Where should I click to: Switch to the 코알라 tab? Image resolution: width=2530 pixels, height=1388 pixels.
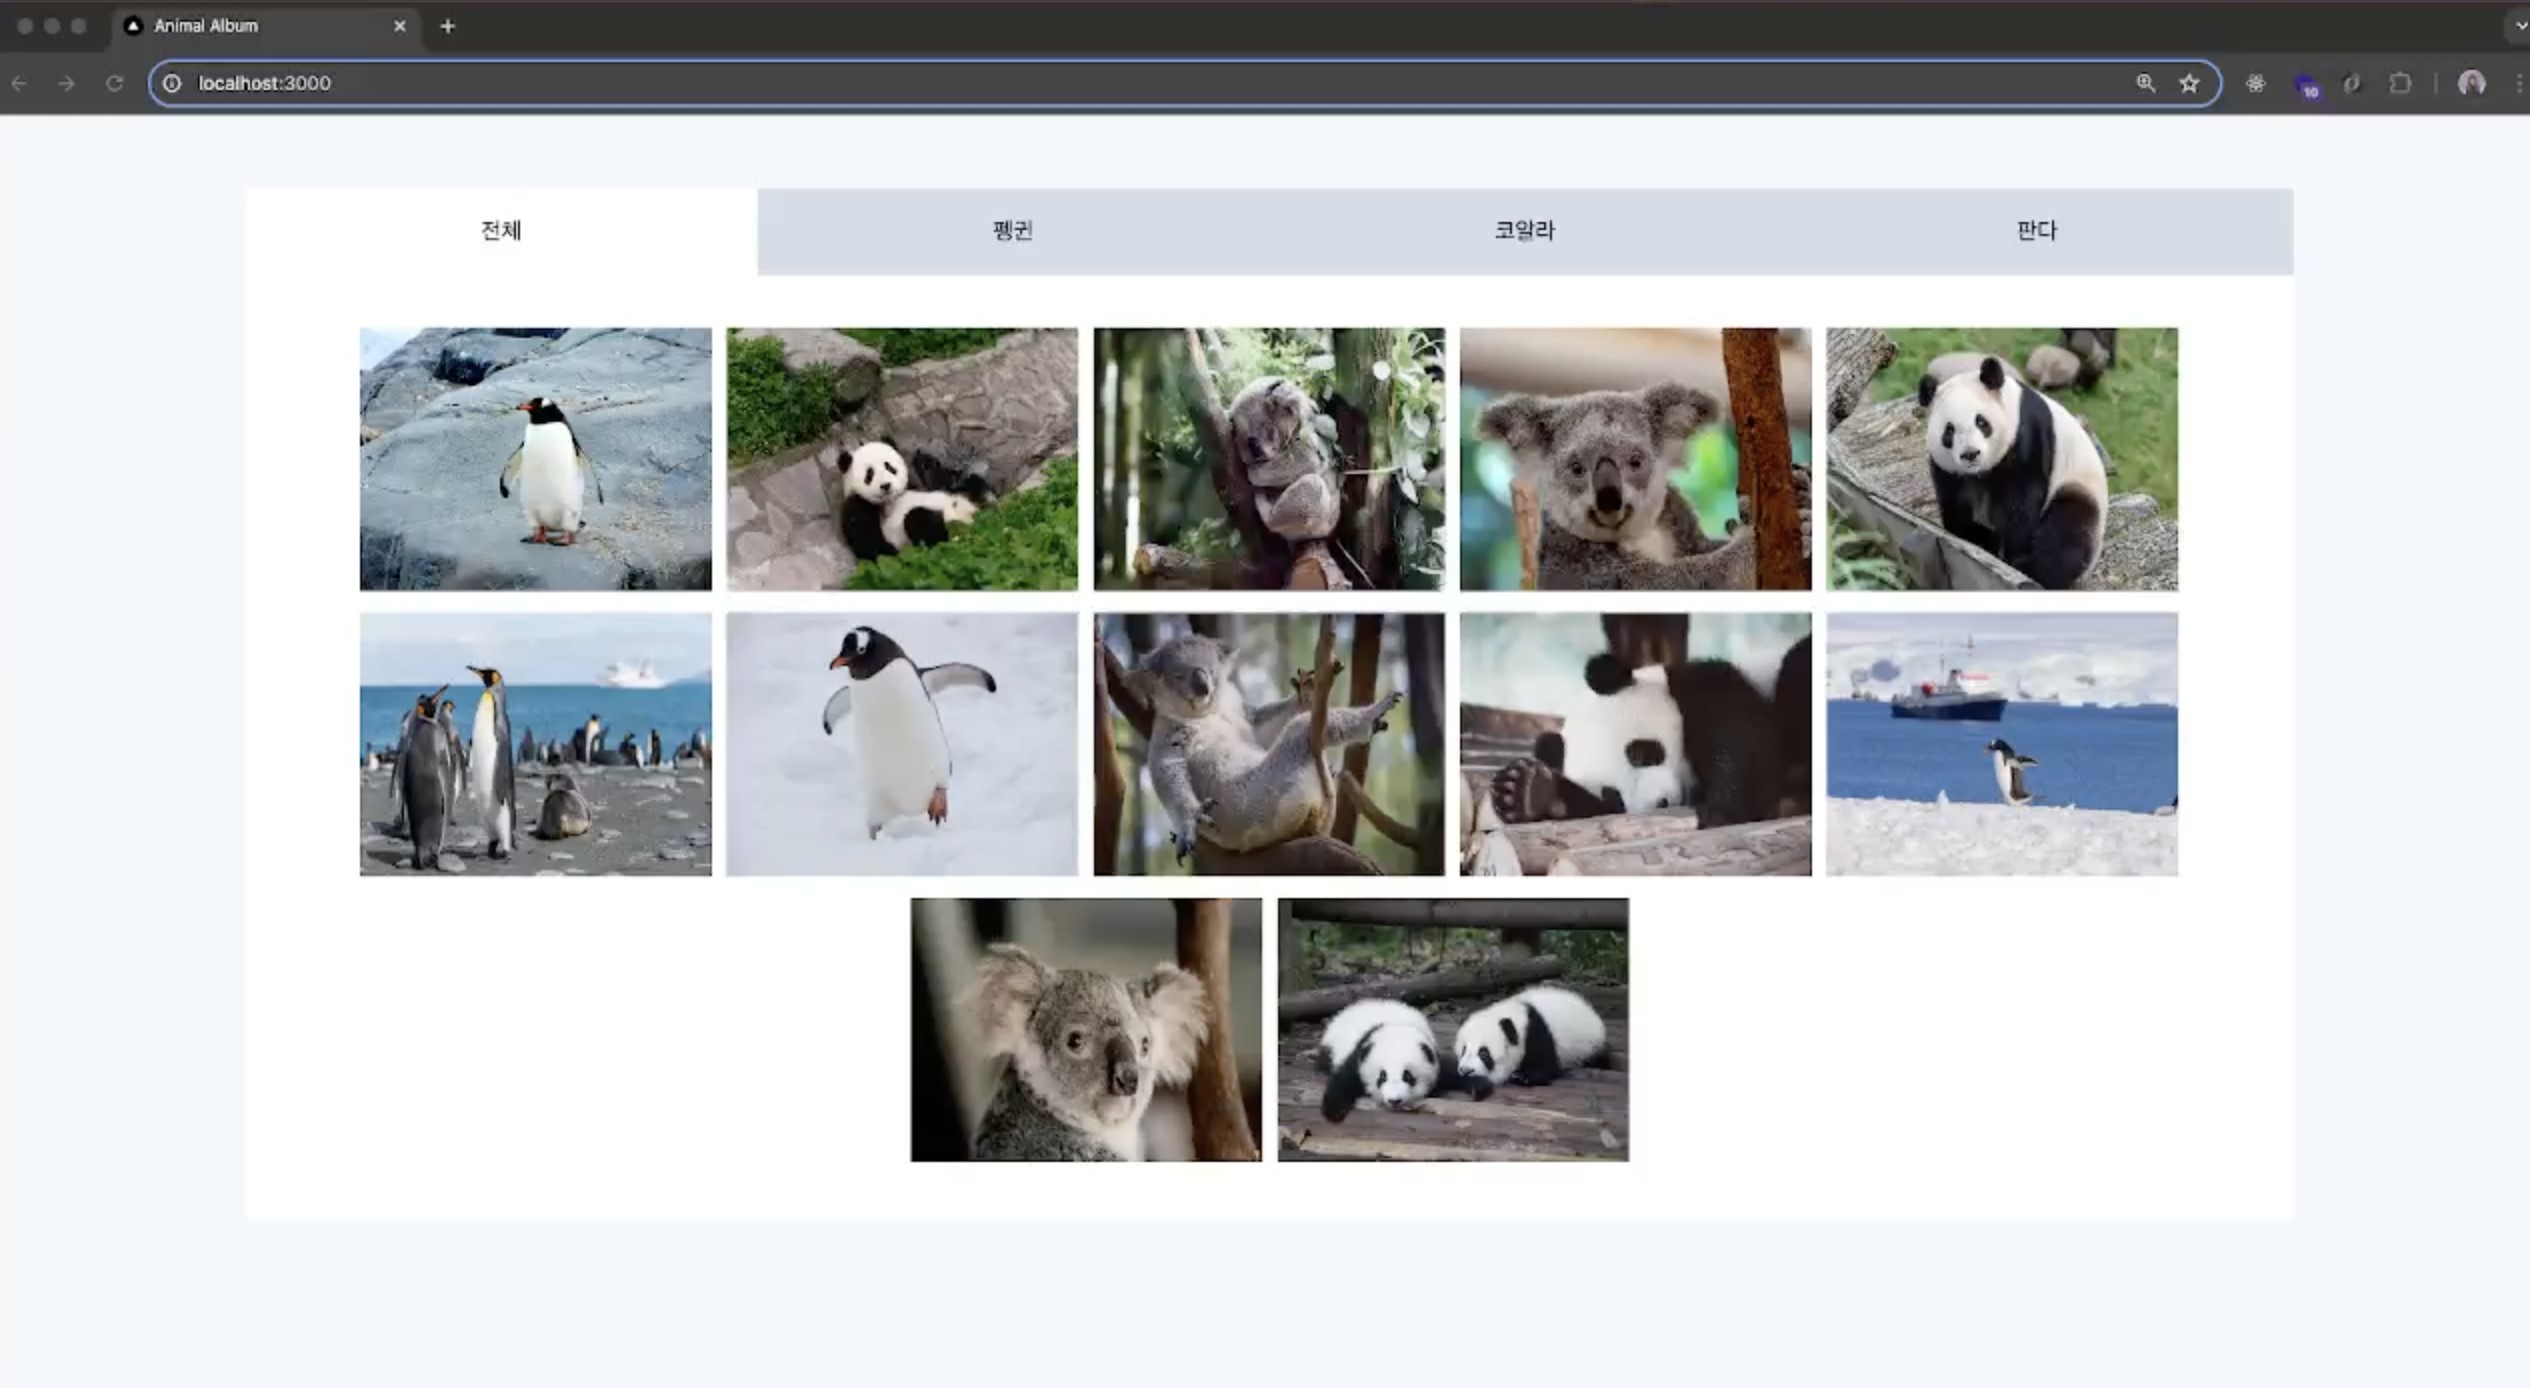[x=1524, y=231]
